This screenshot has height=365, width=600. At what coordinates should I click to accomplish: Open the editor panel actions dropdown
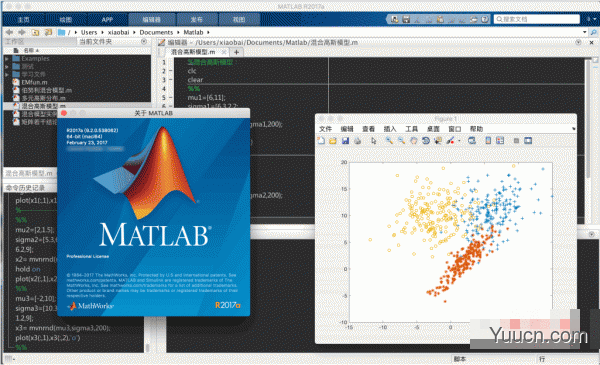[x=578, y=42]
